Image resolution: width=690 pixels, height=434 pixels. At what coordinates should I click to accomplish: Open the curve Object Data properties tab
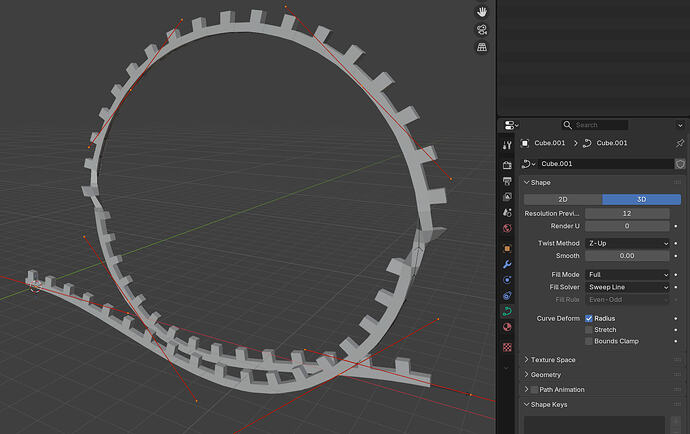tap(507, 311)
